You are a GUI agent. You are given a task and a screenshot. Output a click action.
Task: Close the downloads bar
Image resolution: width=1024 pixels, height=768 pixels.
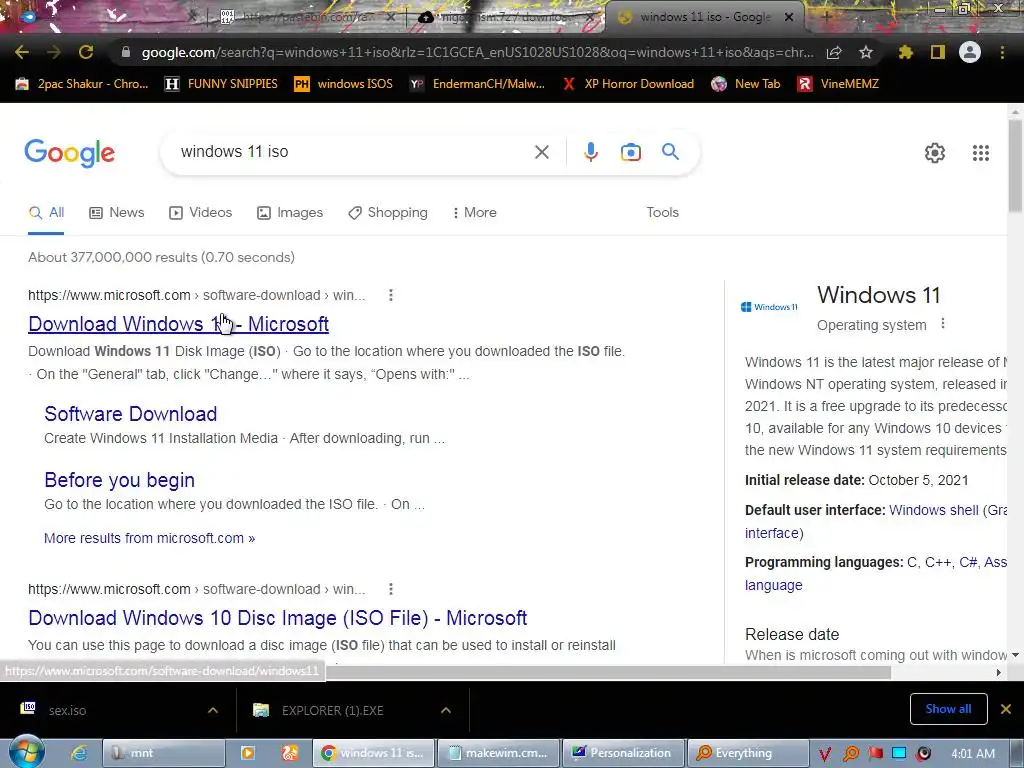(x=1006, y=709)
